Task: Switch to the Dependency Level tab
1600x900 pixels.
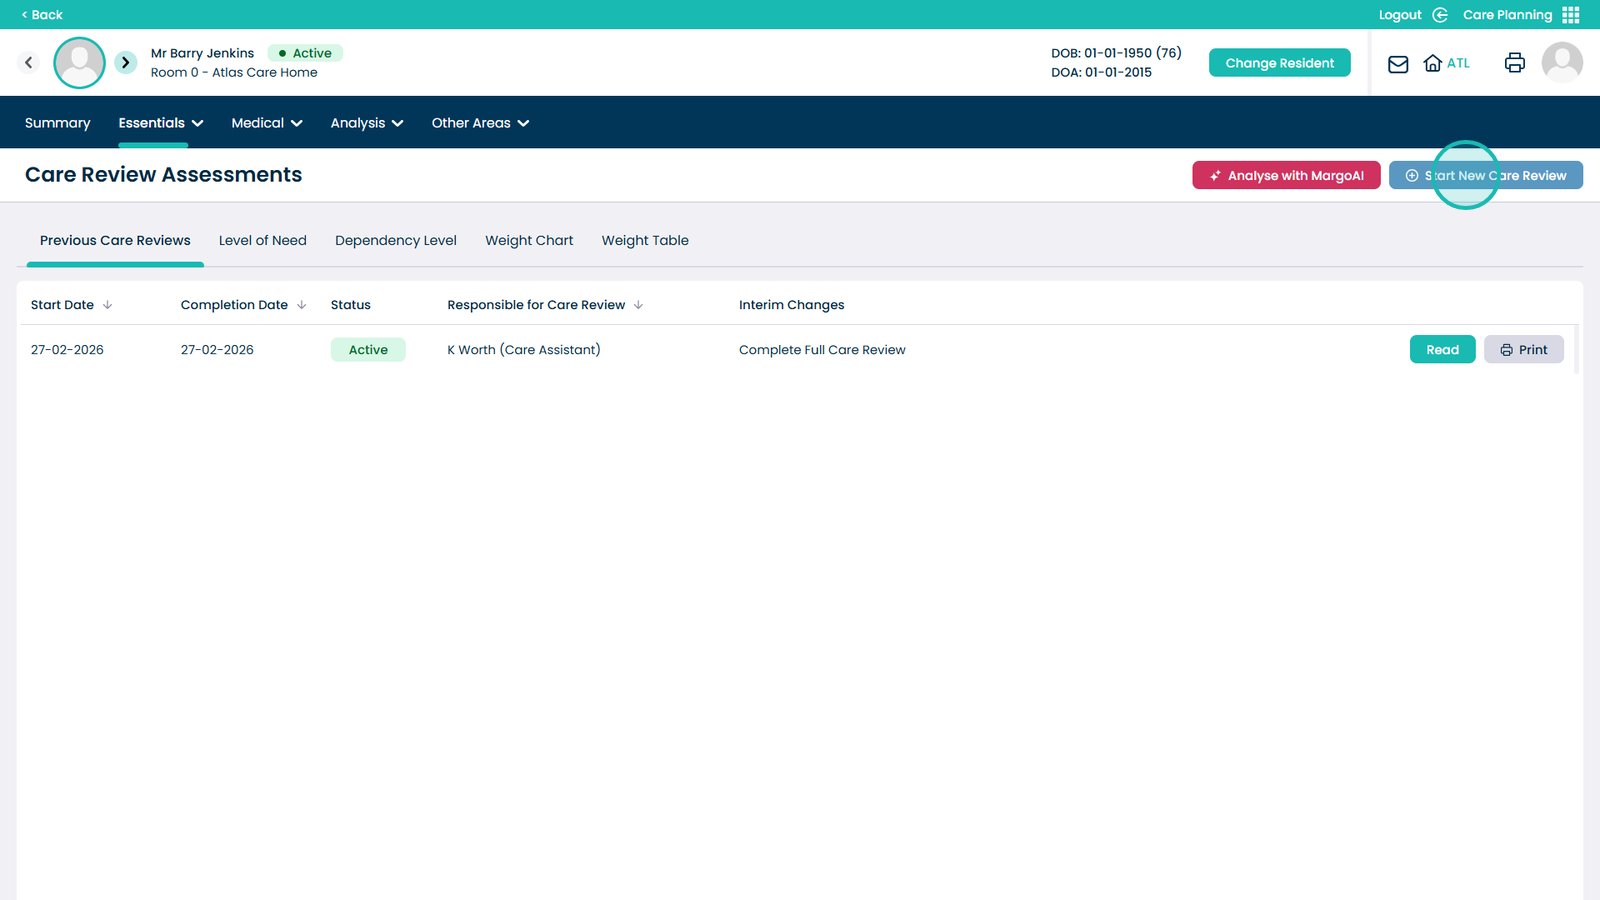Action: click(x=396, y=241)
